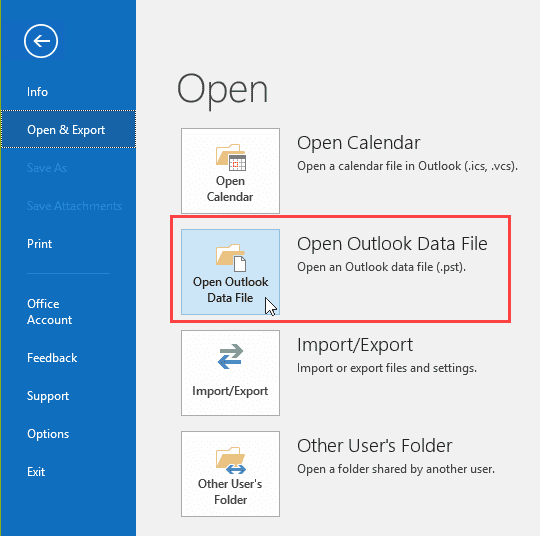
Task: Click the Other User's Folder heading
Action: pyautogui.click(x=374, y=445)
